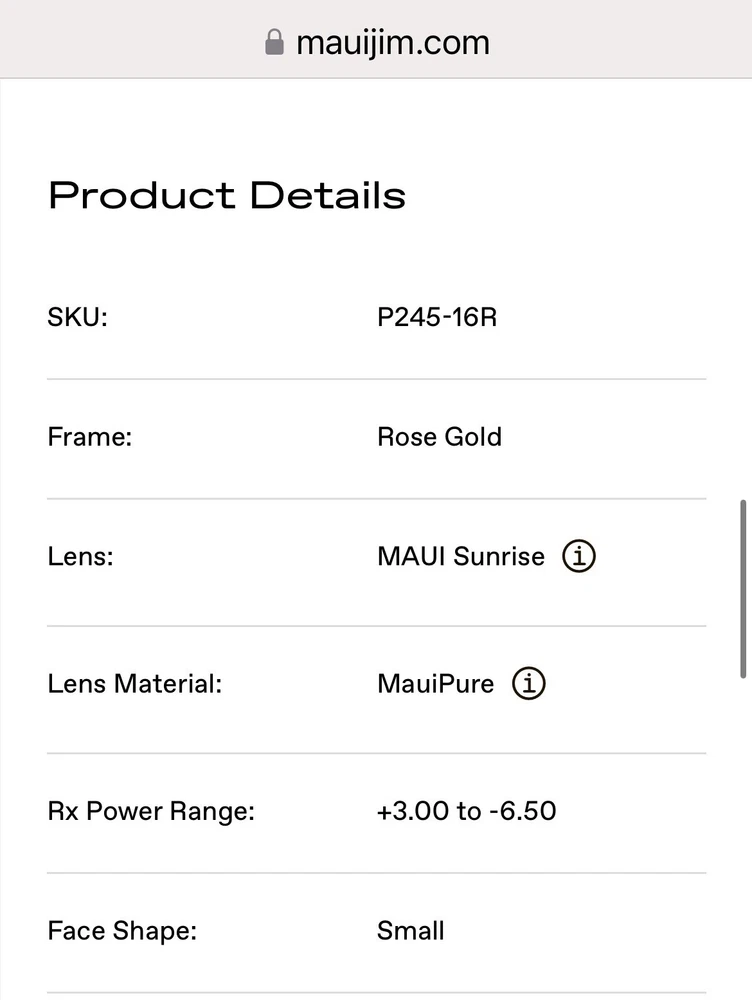Viewport: 752px width, 1000px height.
Task: Click the mauijim.com URL text
Action: (x=393, y=42)
